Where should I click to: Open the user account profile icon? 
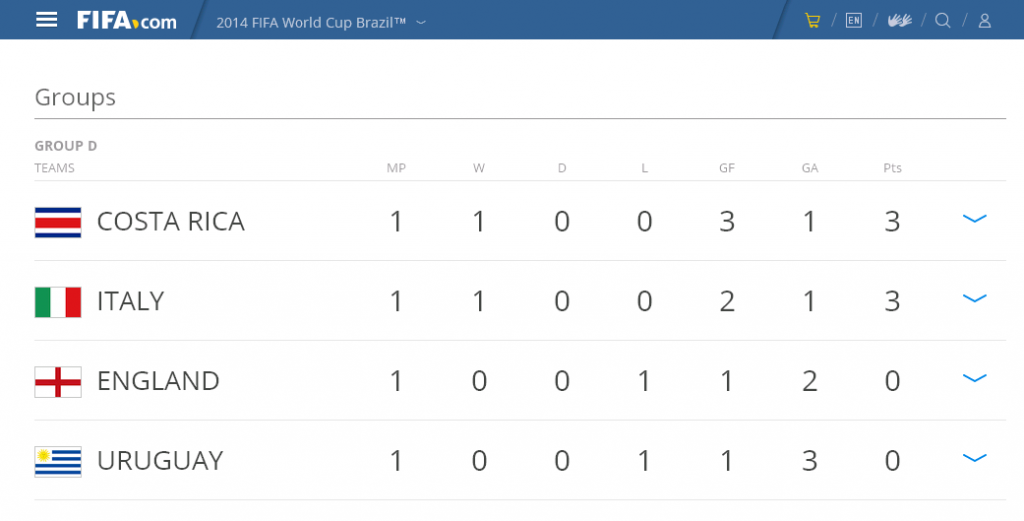[985, 21]
